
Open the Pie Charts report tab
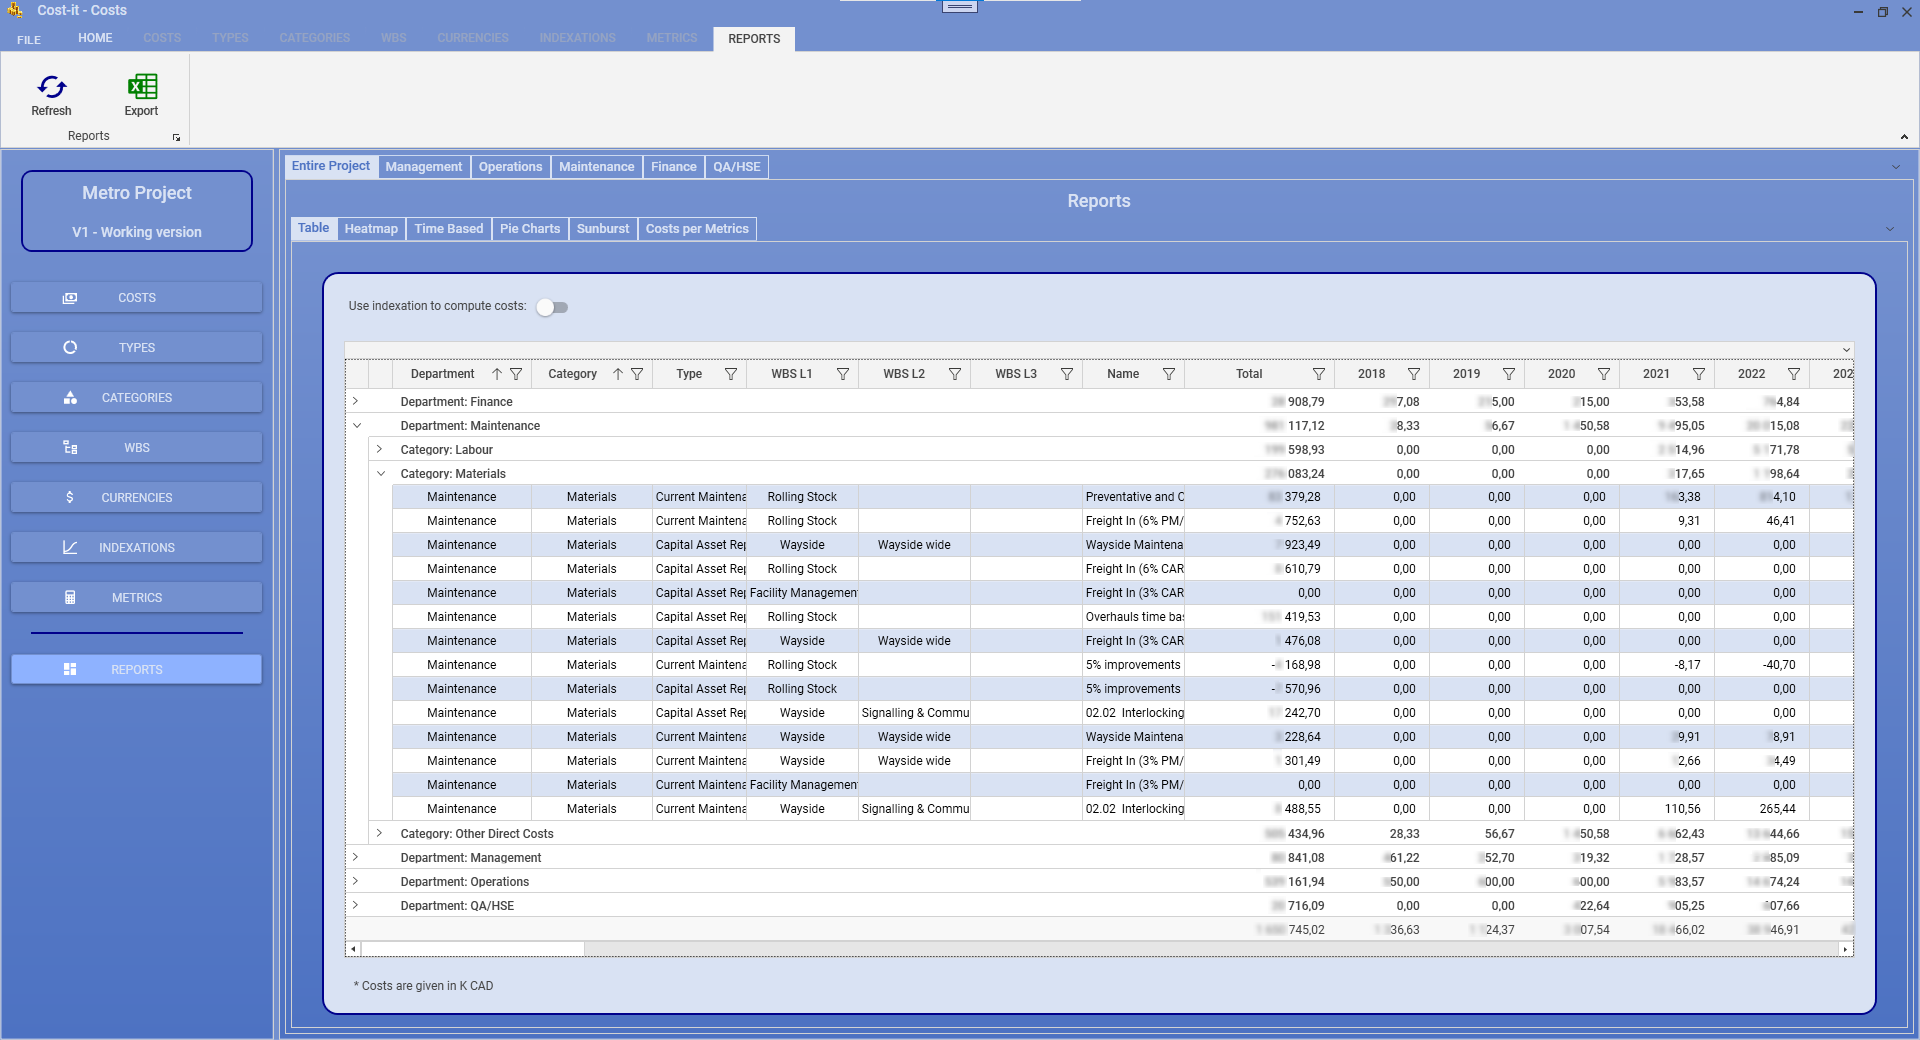[x=530, y=229]
